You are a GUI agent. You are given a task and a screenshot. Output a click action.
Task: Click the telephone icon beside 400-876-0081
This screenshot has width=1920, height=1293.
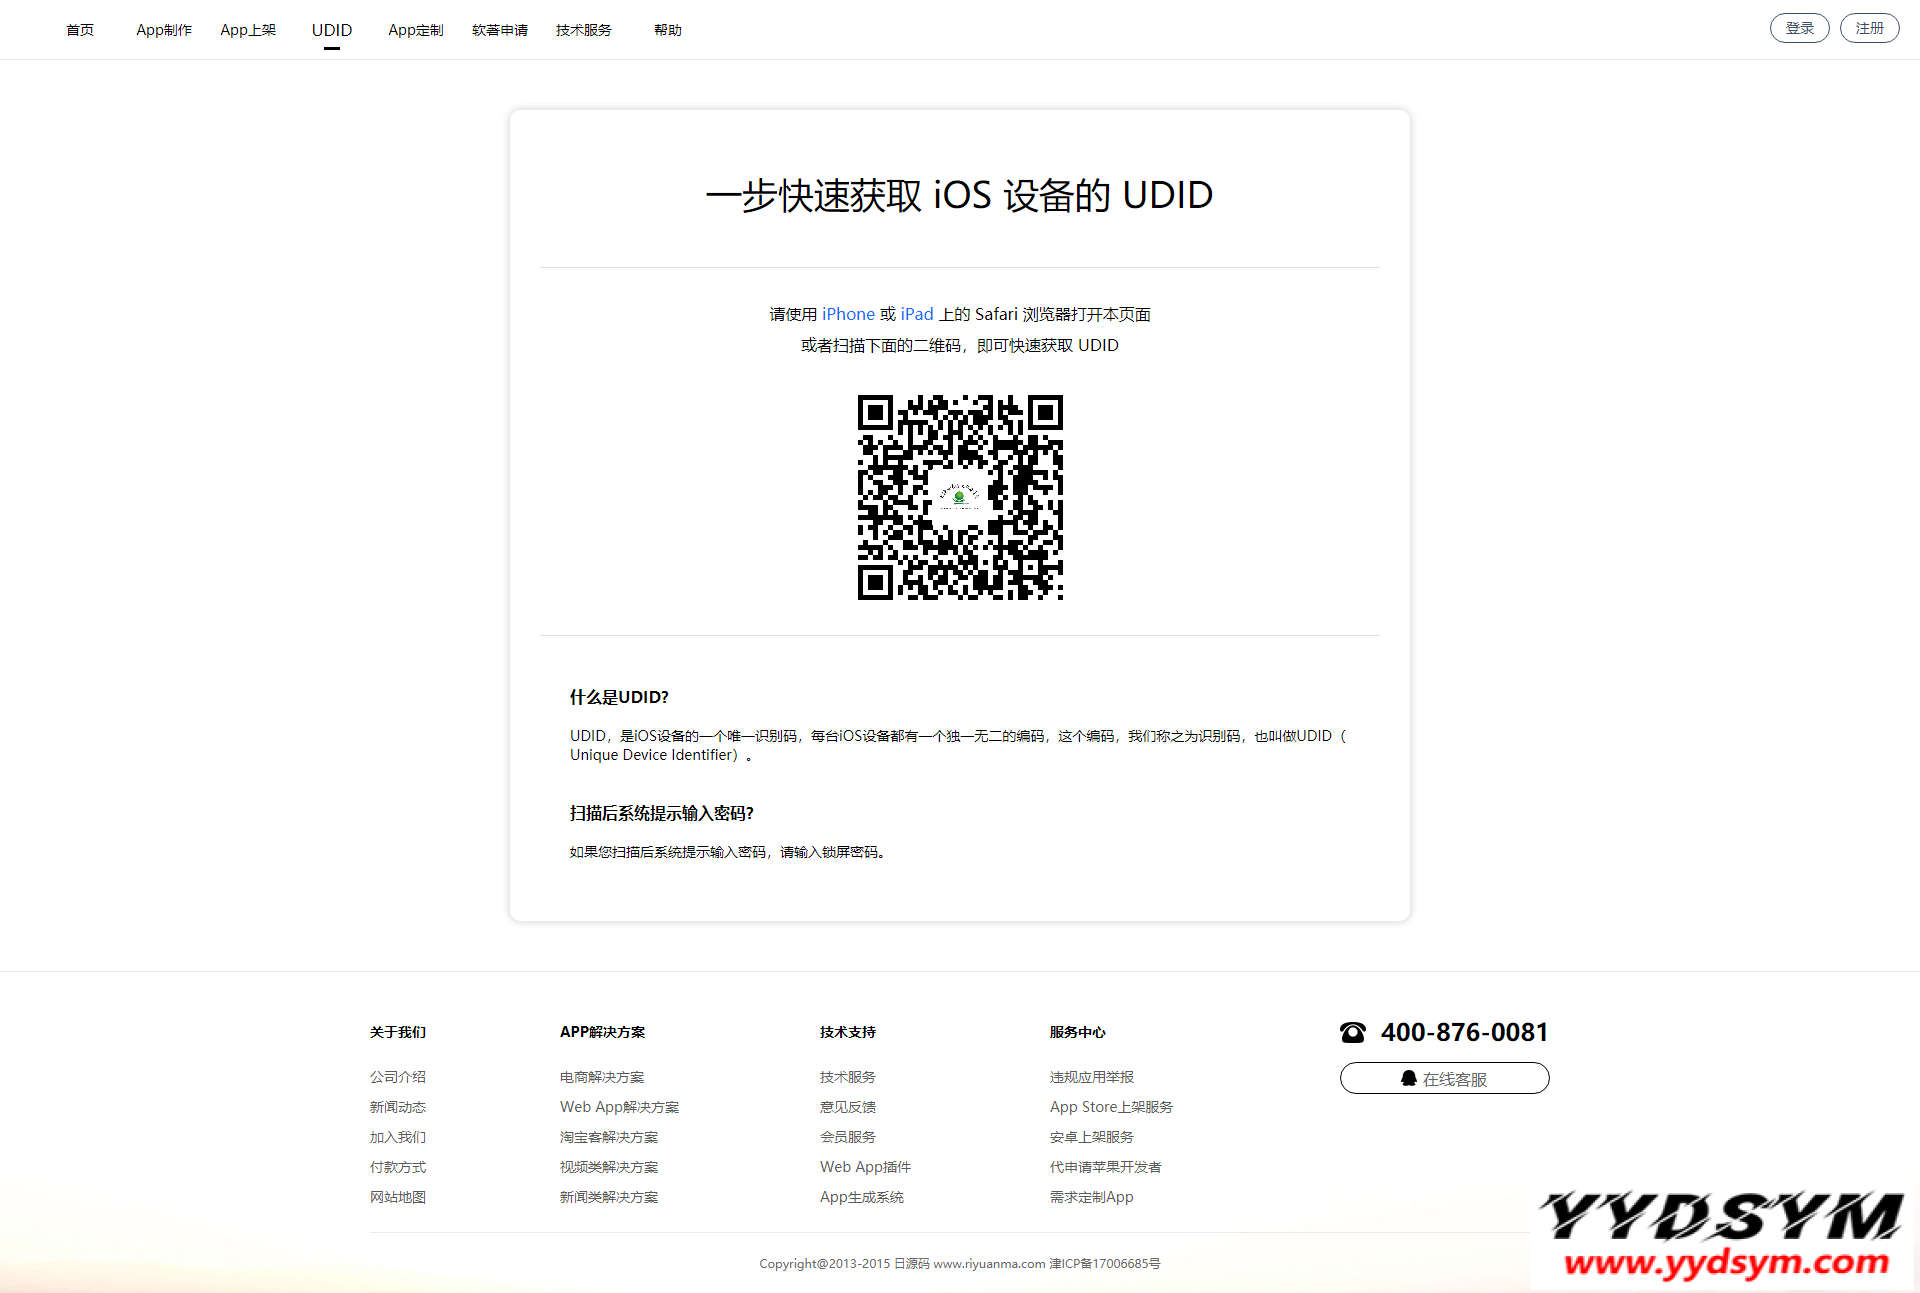tap(1352, 1033)
